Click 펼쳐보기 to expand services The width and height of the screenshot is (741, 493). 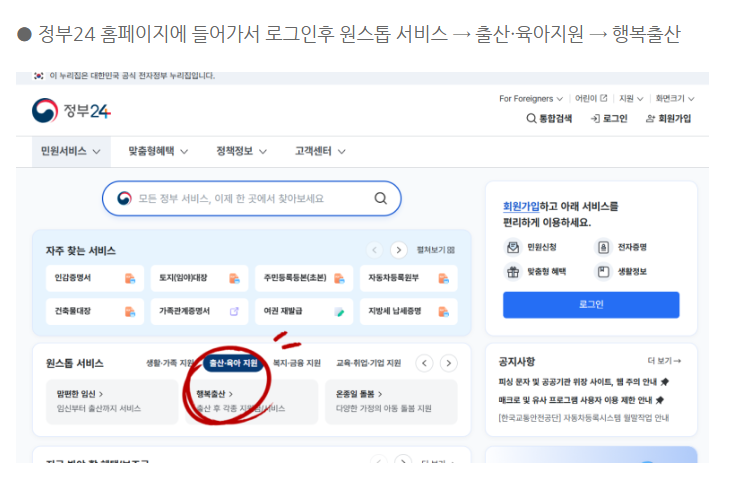point(436,250)
